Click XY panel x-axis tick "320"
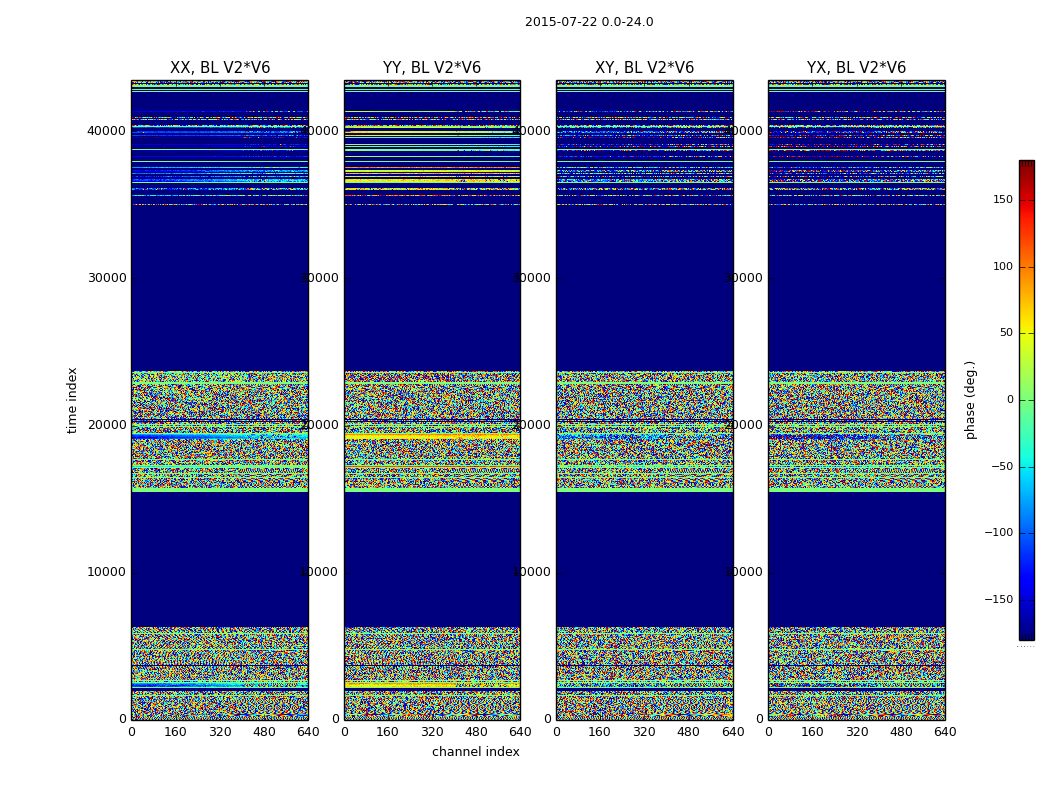 tap(644, 732)
